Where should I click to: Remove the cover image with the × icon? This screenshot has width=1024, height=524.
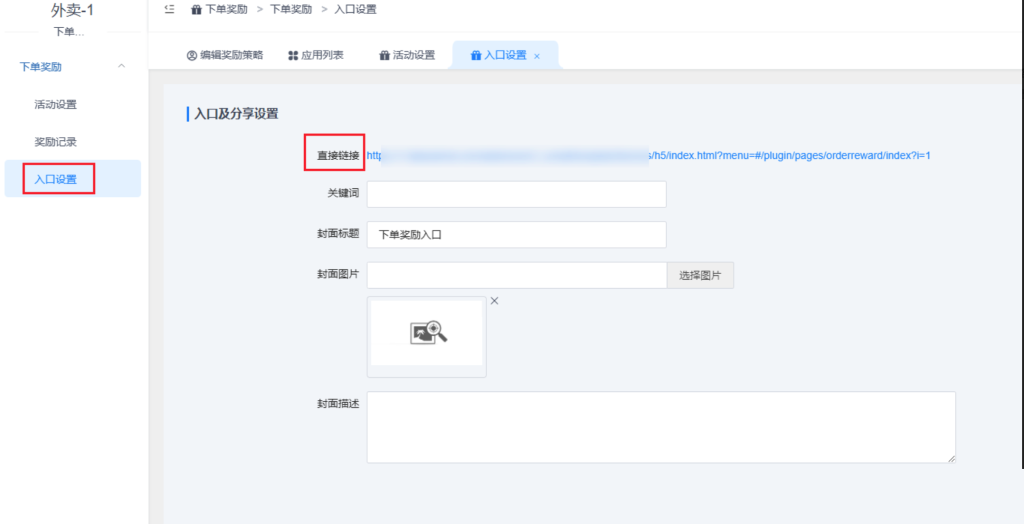pos(494,301)
